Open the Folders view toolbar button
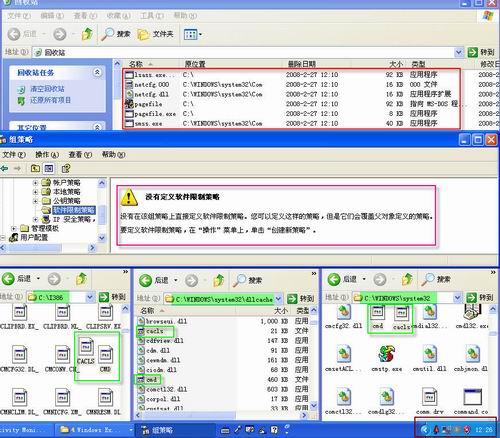This screenshot has width=500, height=438. [x=156, y=34]
